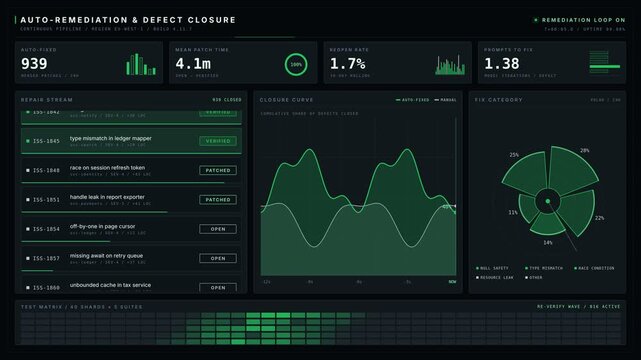Click the OPEN badge on ISS-1860
This screenshot has width=641, height=360.
(x=218, y=287)
